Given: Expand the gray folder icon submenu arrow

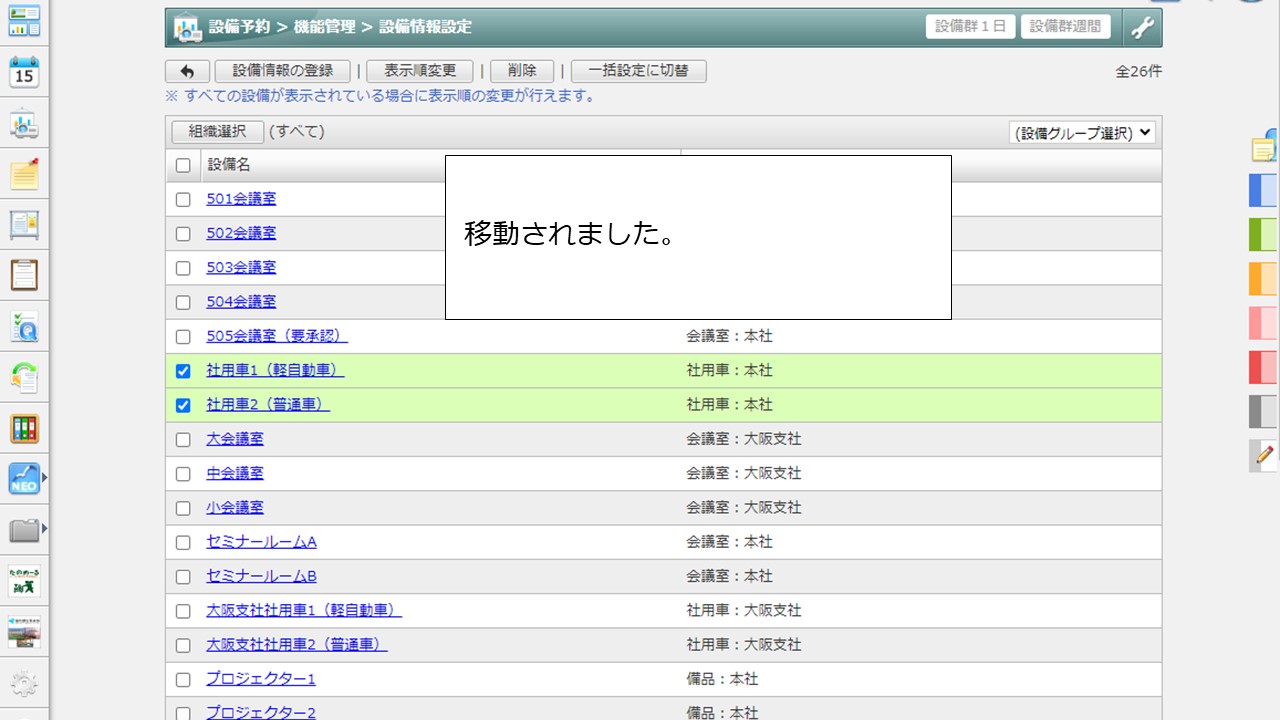Looking at the screenshot, I should [x=44, y=528].
